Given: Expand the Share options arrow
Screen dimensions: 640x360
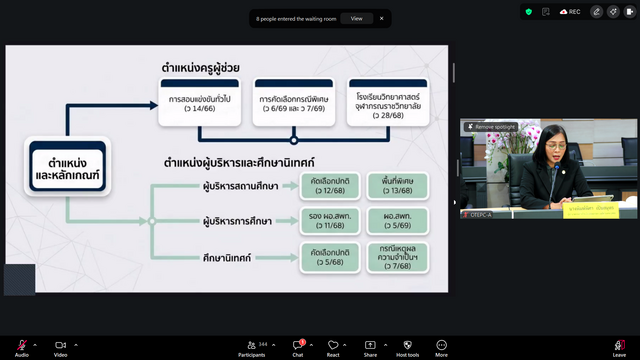Looking at the screenshot, I should pyautogui.click(x=385, y=345).
